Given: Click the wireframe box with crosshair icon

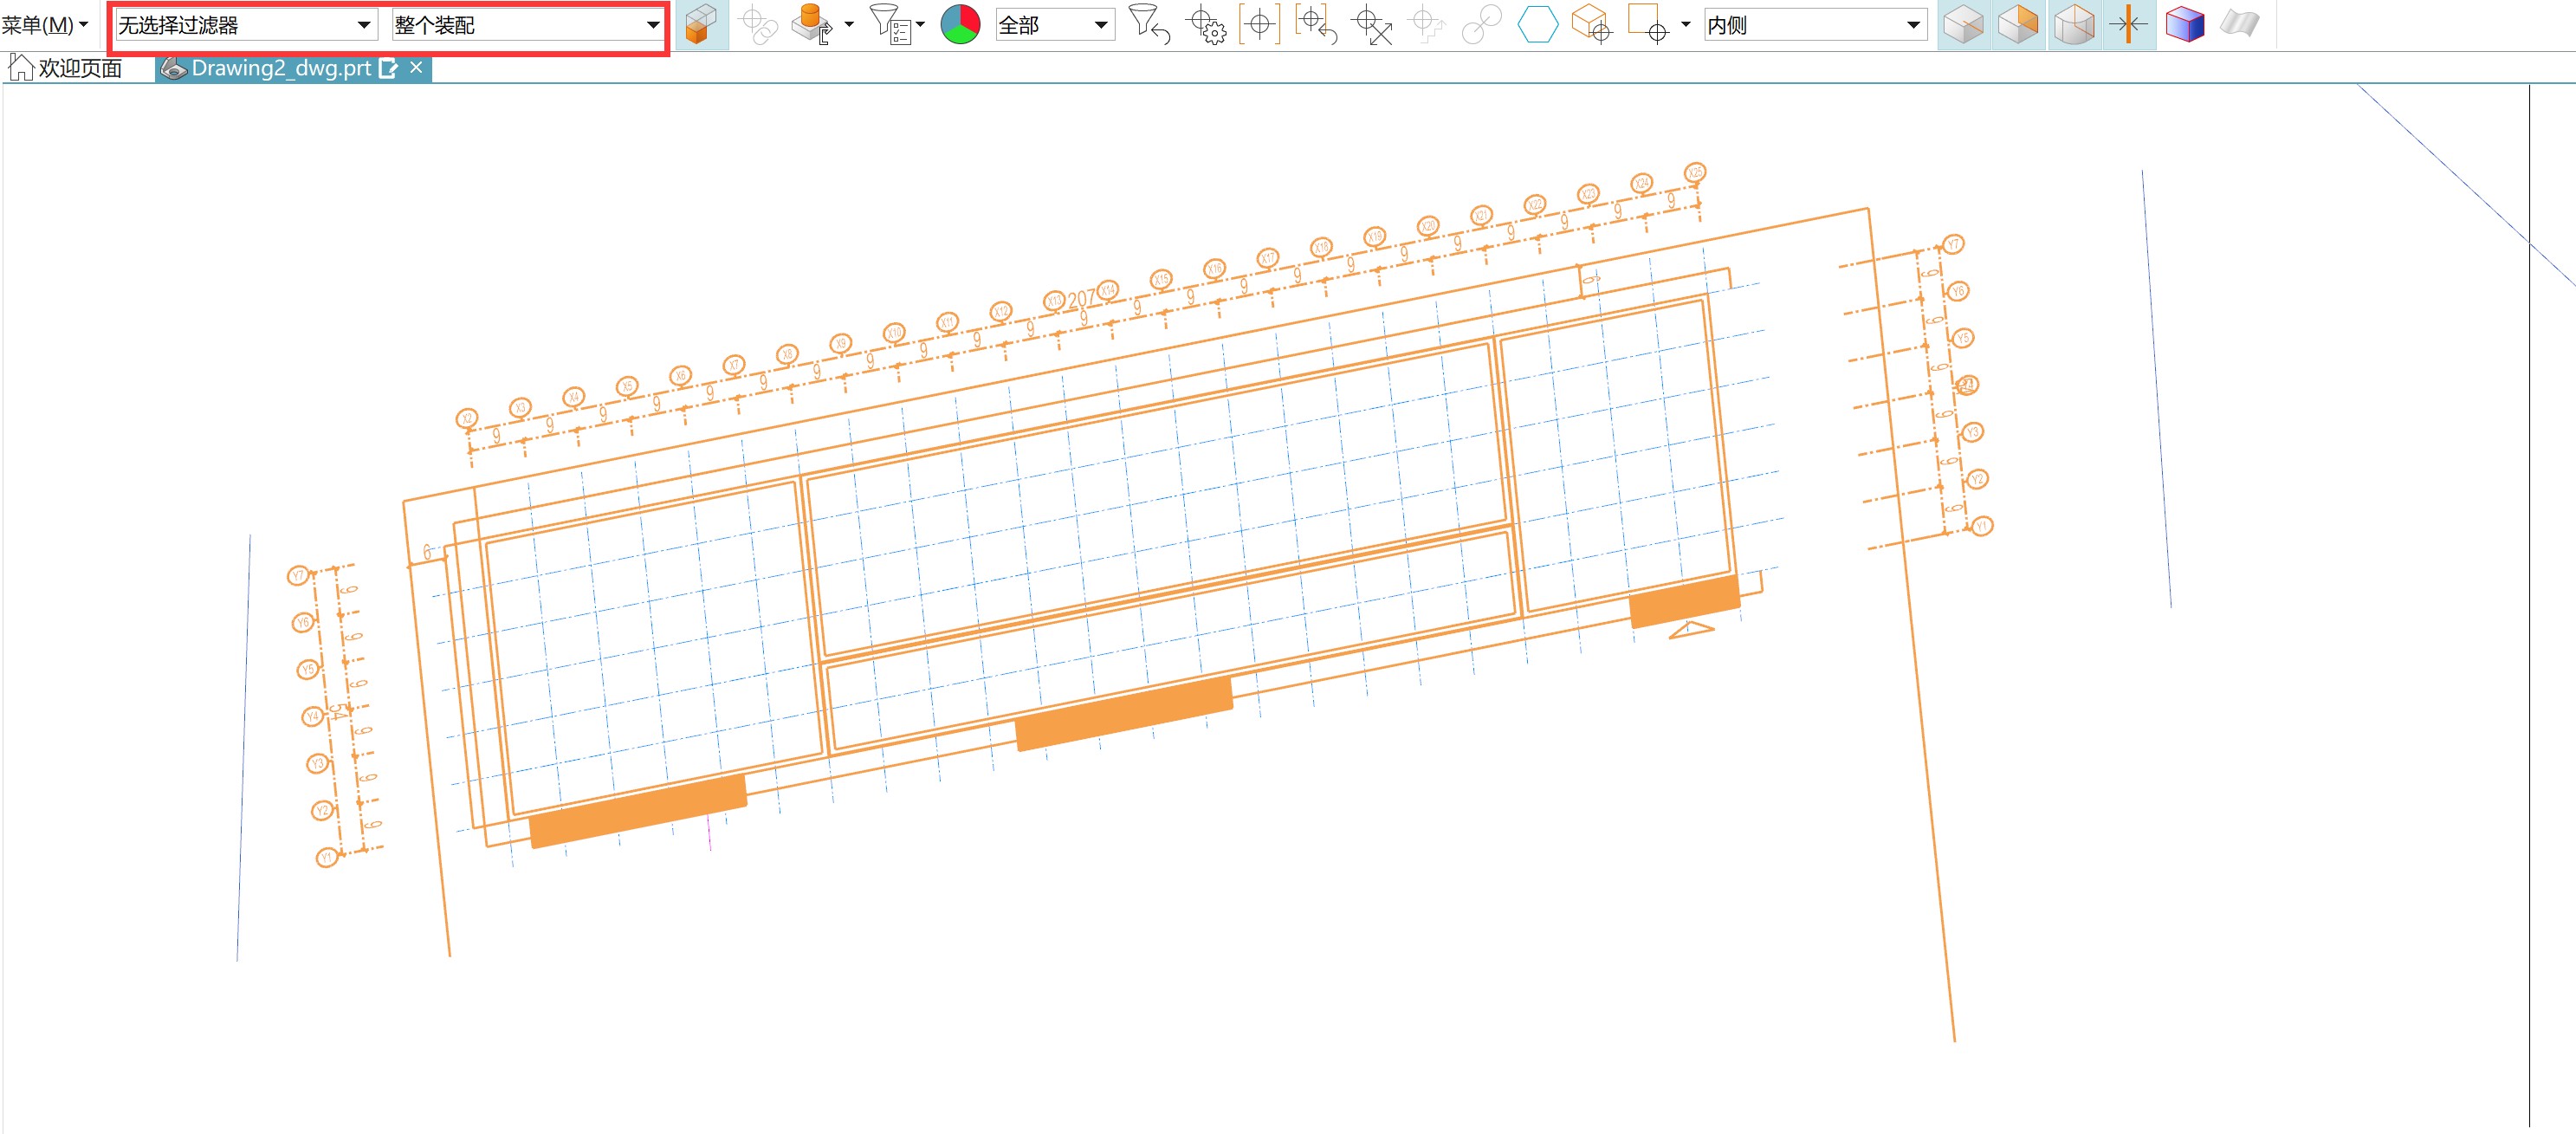Looking at the screenshot, I should (1591, 25).
